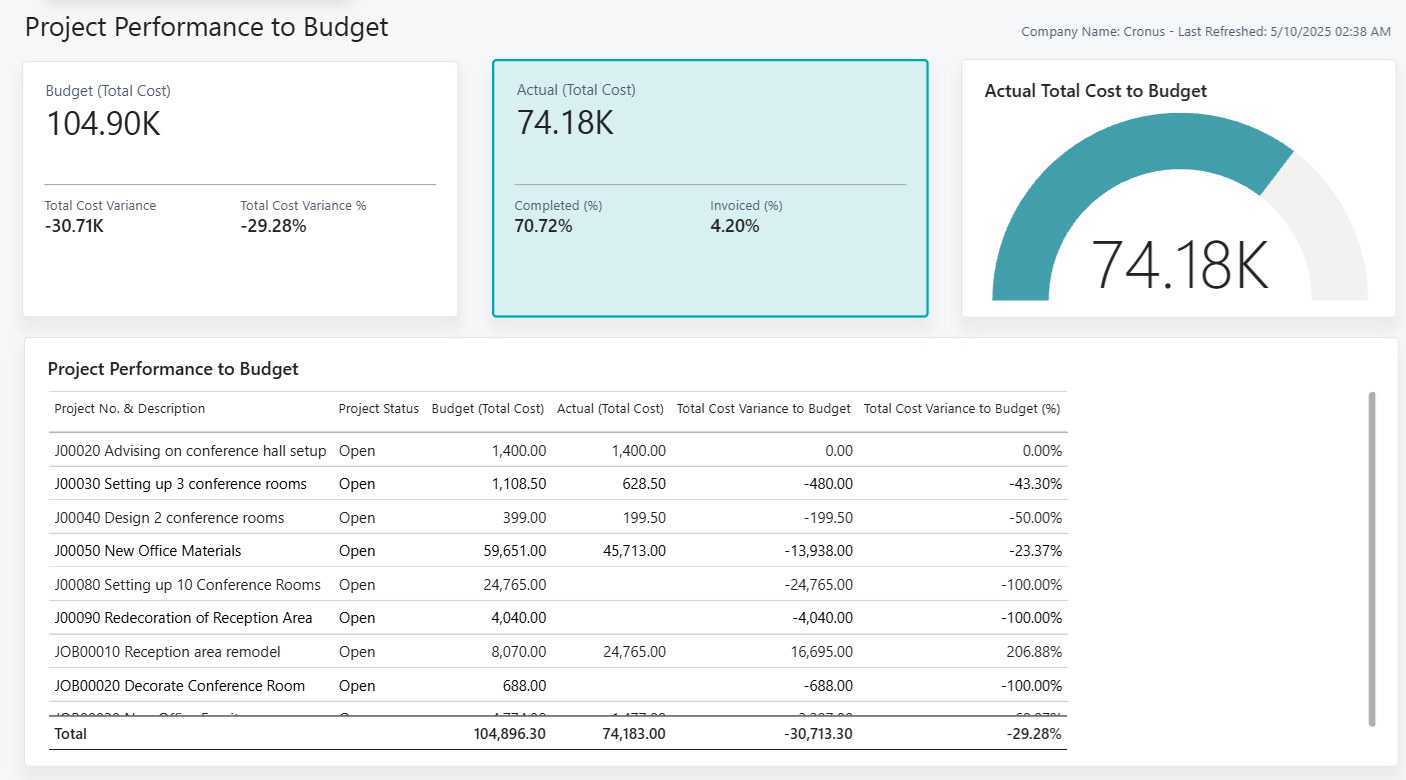The image size is (1406, 780).
Task: Click Total Cost Variance to Budget (%) header
Action: coord(962,409)
